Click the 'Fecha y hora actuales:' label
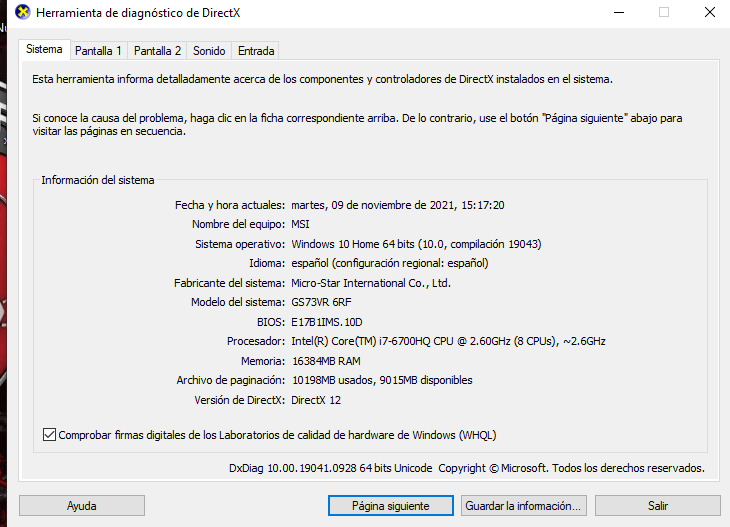This screenshot has height=527, width=730. point(230,205)
